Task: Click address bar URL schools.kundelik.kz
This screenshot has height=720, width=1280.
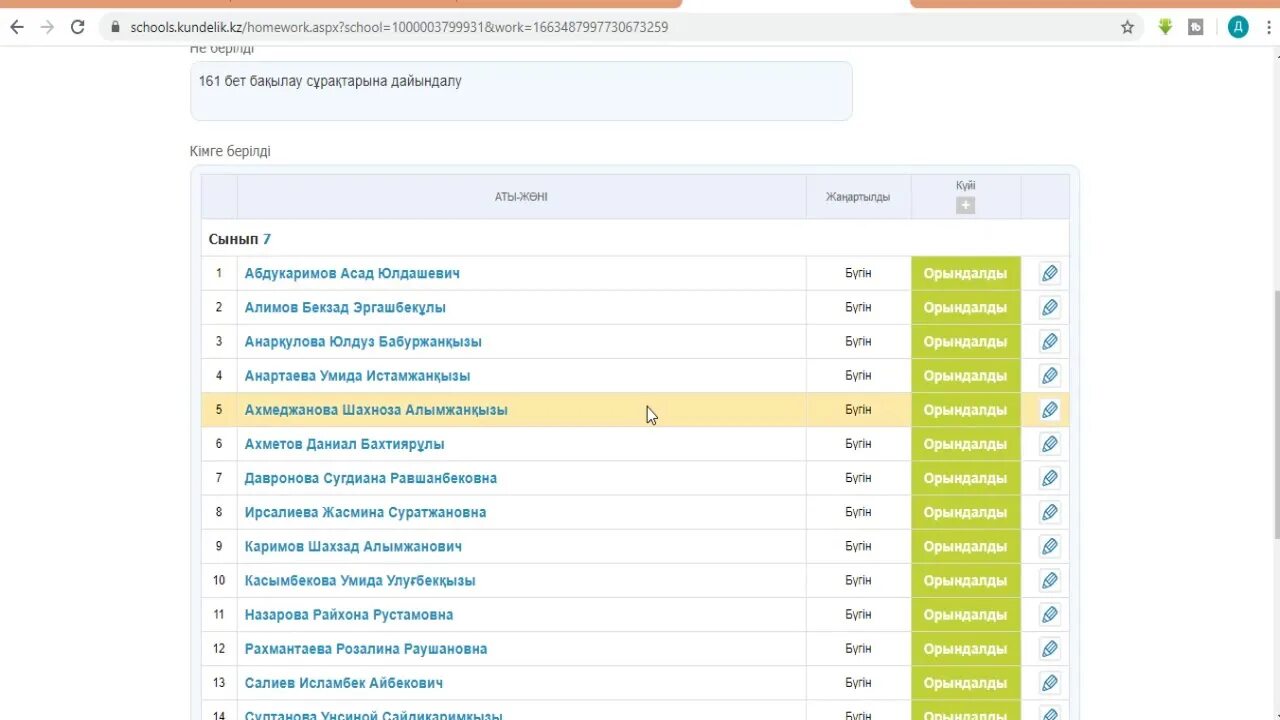Action: pyautogui.click(x=399, y=27)
